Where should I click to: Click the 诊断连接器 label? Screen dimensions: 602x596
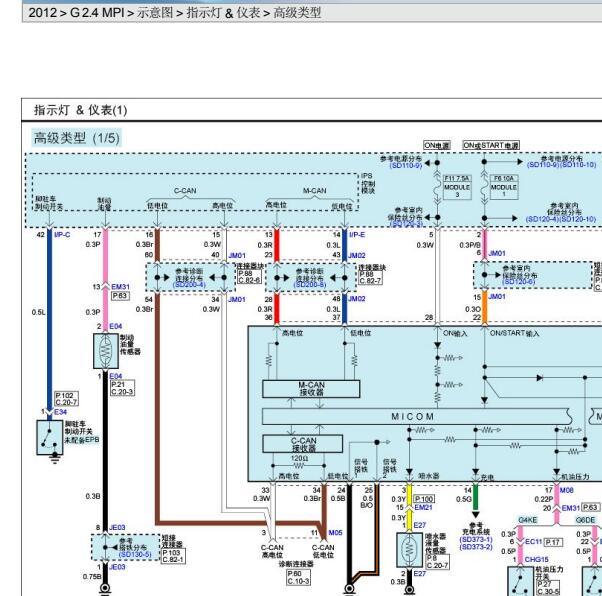[x=296, y=563]
